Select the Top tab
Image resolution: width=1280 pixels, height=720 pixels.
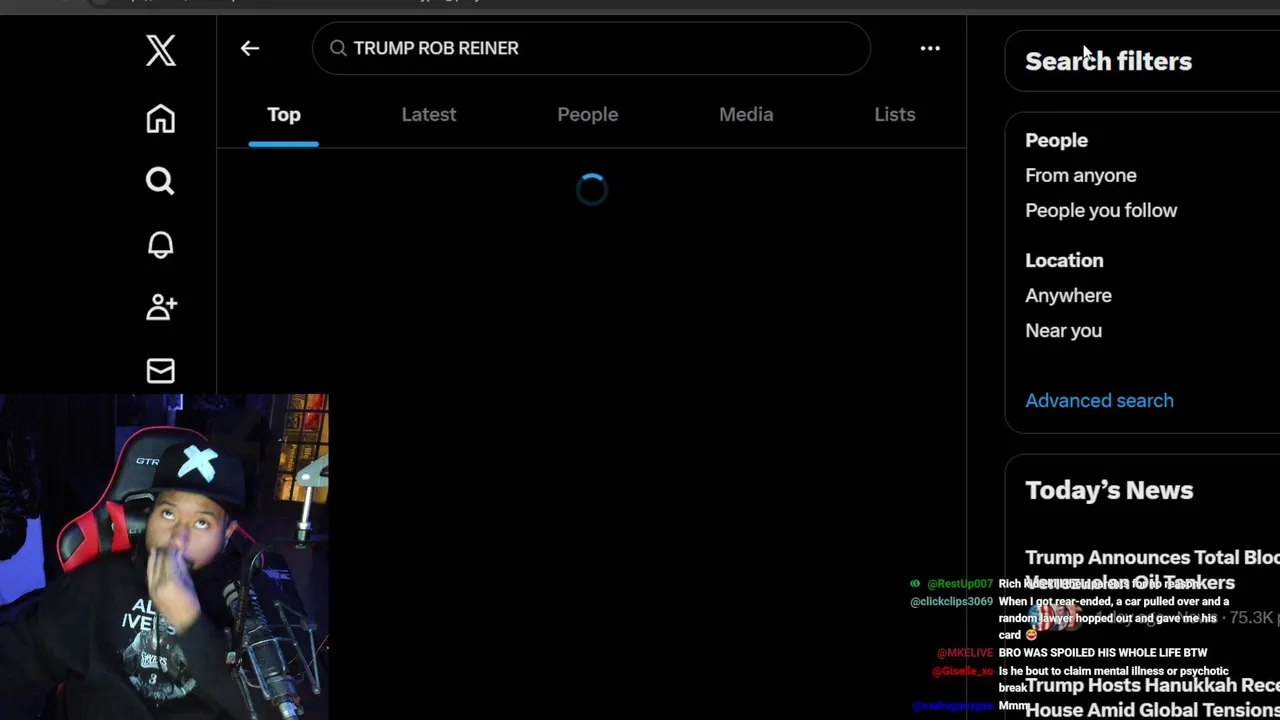284,115
